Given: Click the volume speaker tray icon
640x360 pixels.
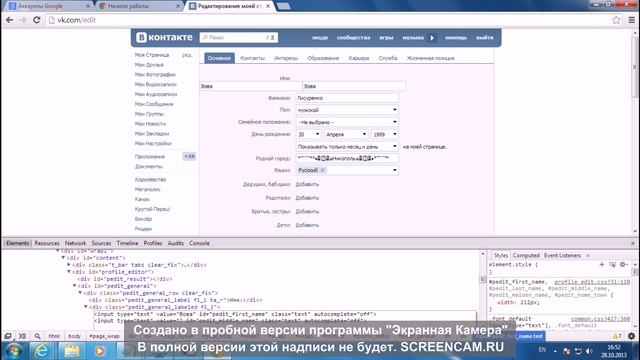Looking at the screenshot, I should [589, 351].
